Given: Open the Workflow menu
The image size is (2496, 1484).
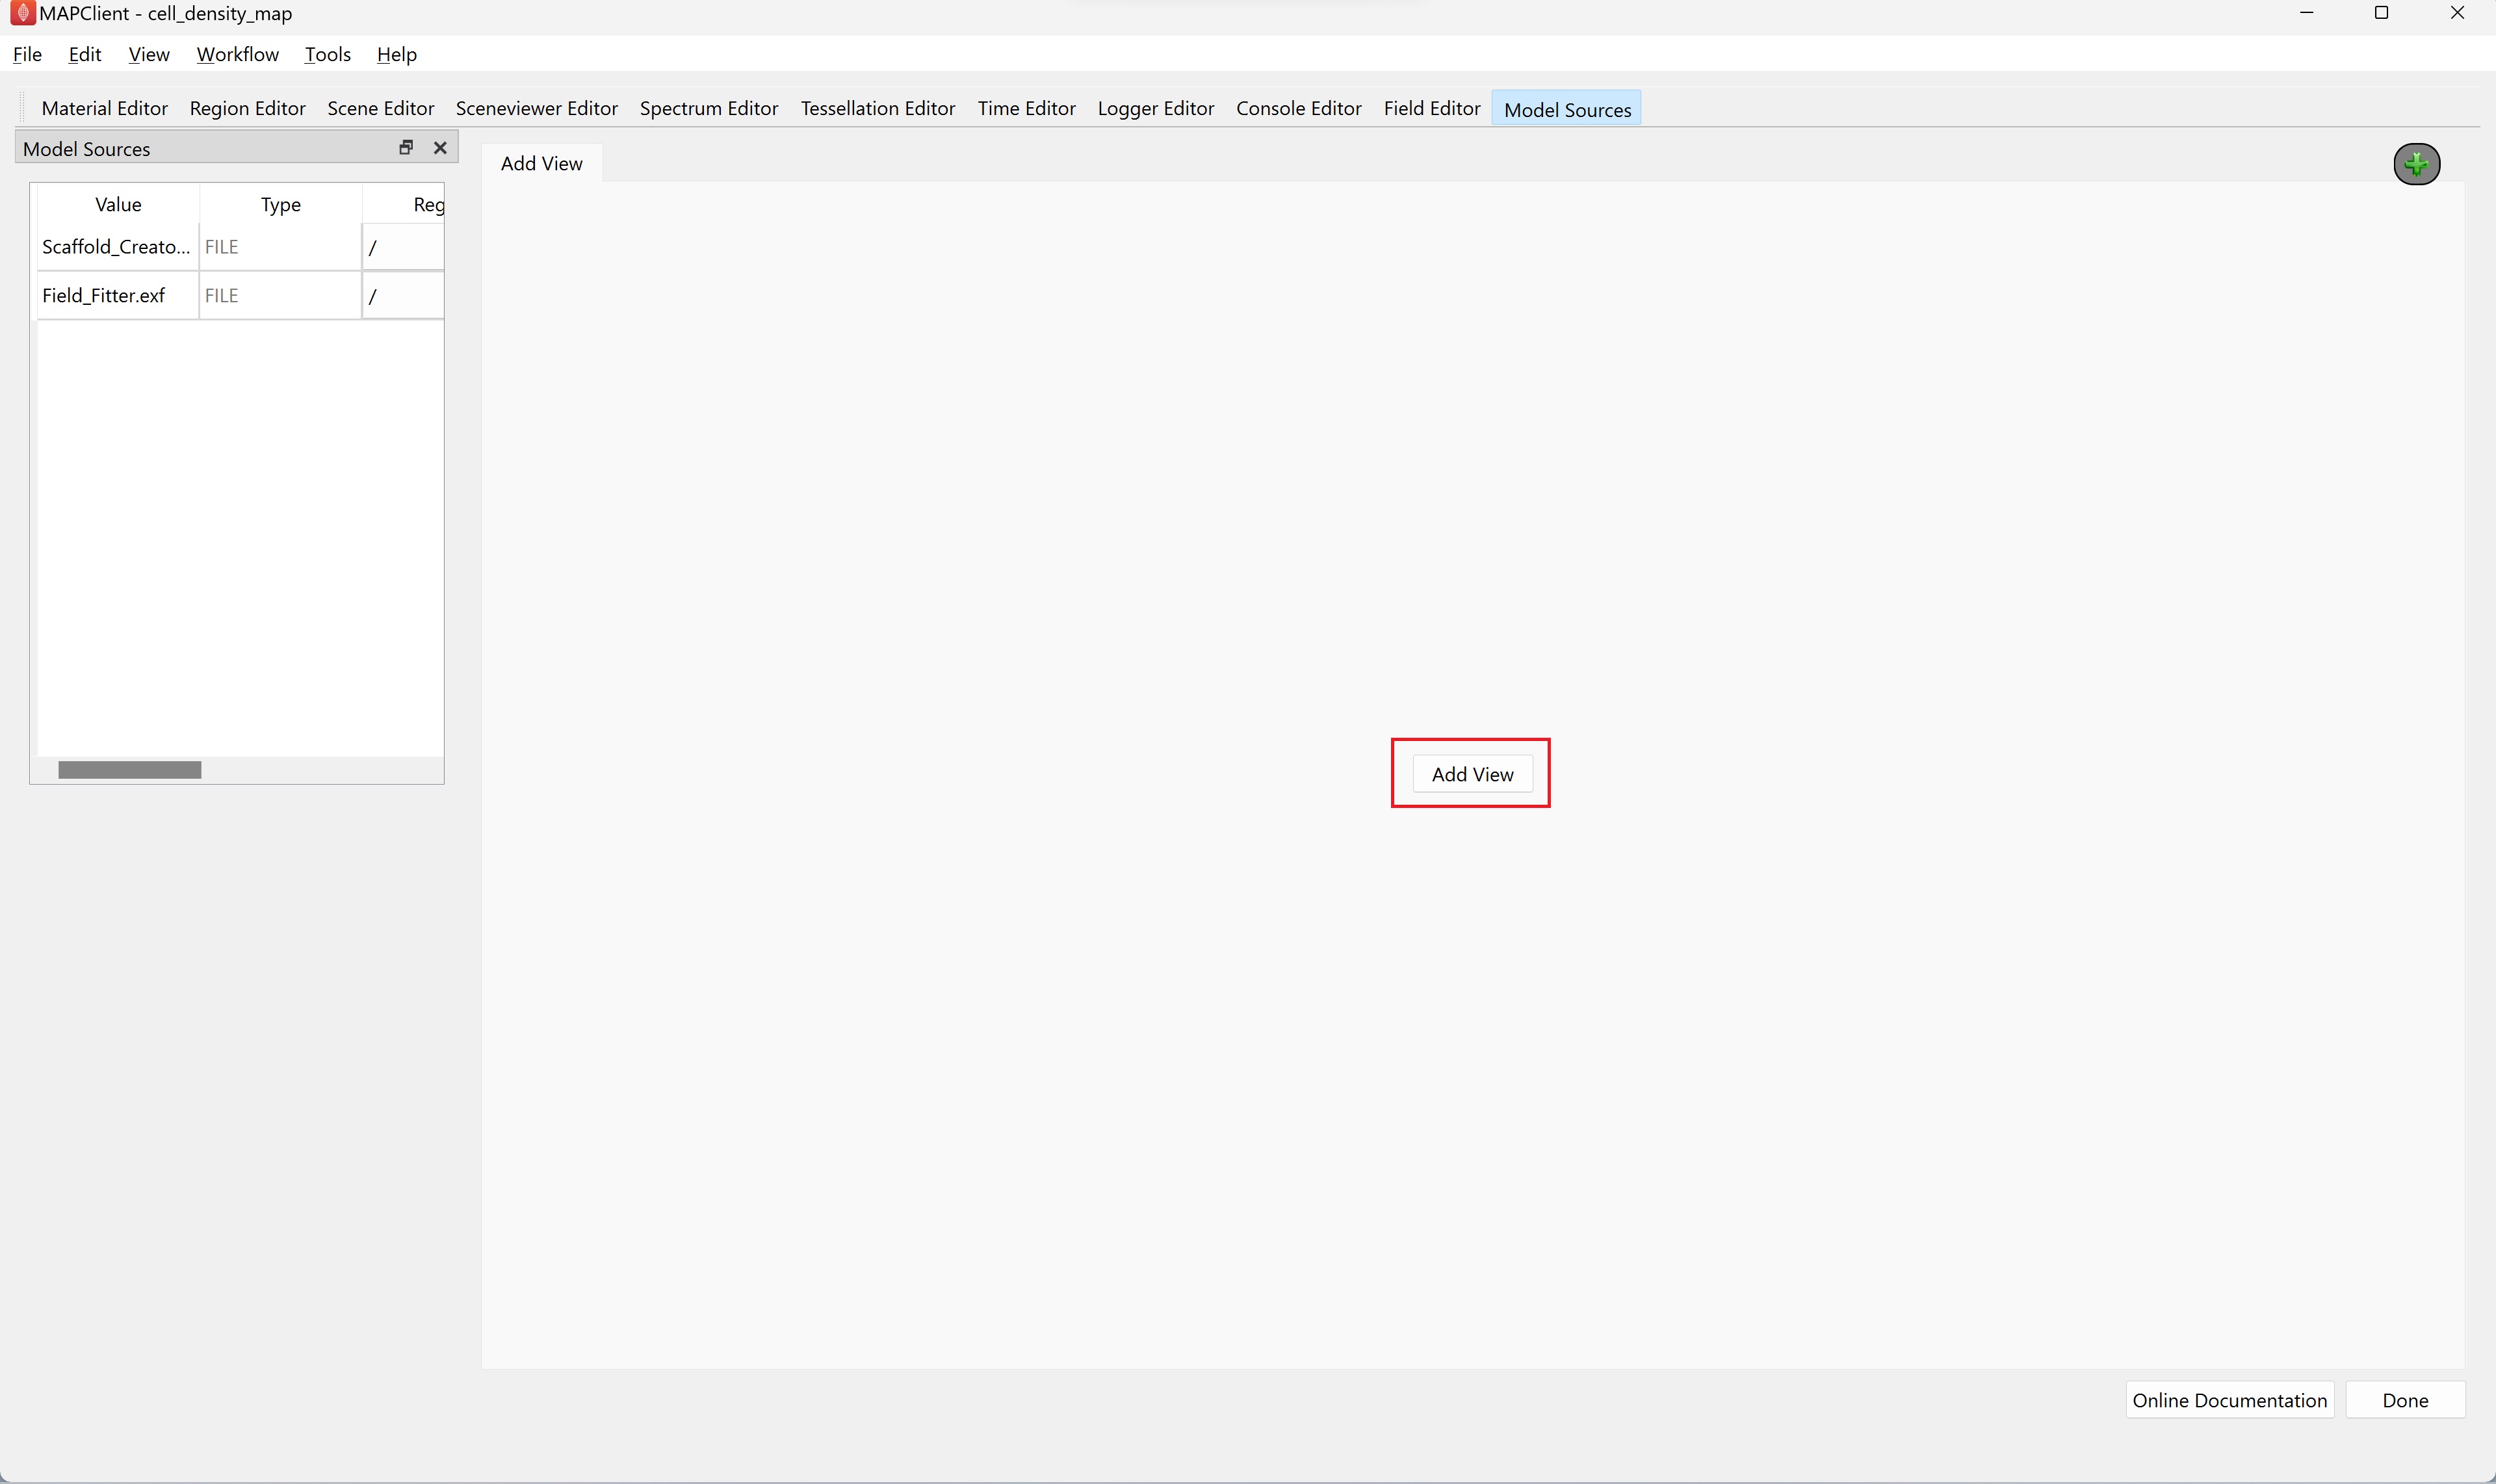Looking at the screenshot, I should (x=237, y=54).
